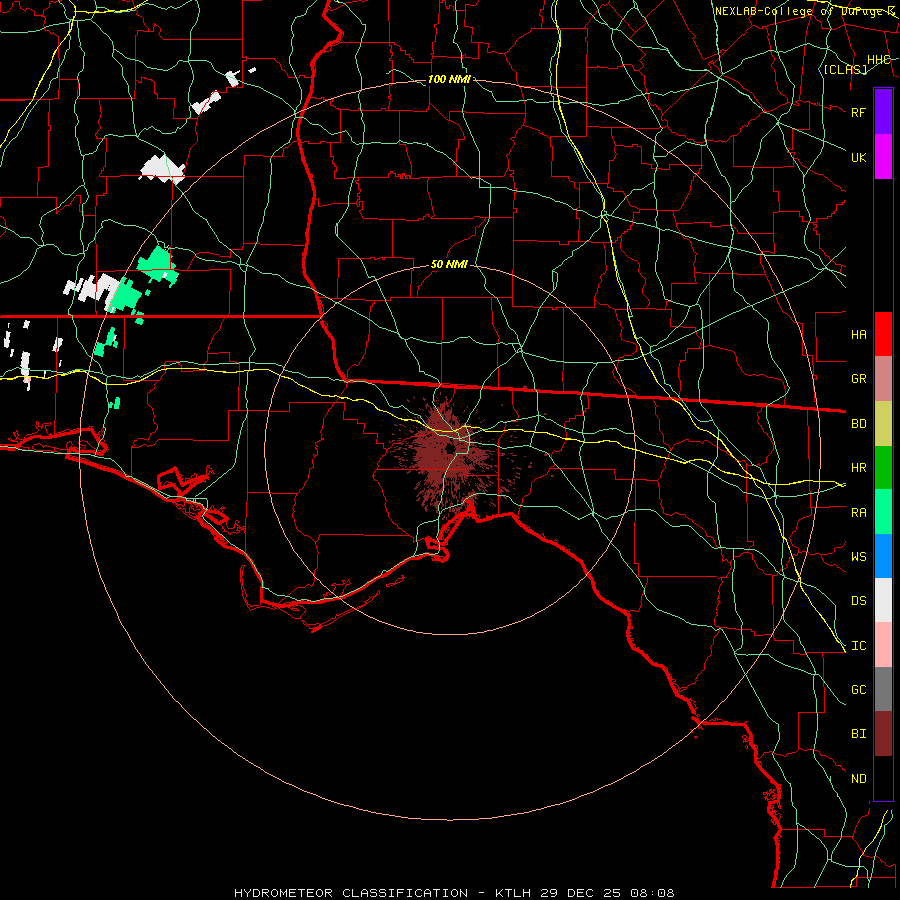
Task: Click the brown biological echo cluster at radar center
Action: [x=449, y=452]
